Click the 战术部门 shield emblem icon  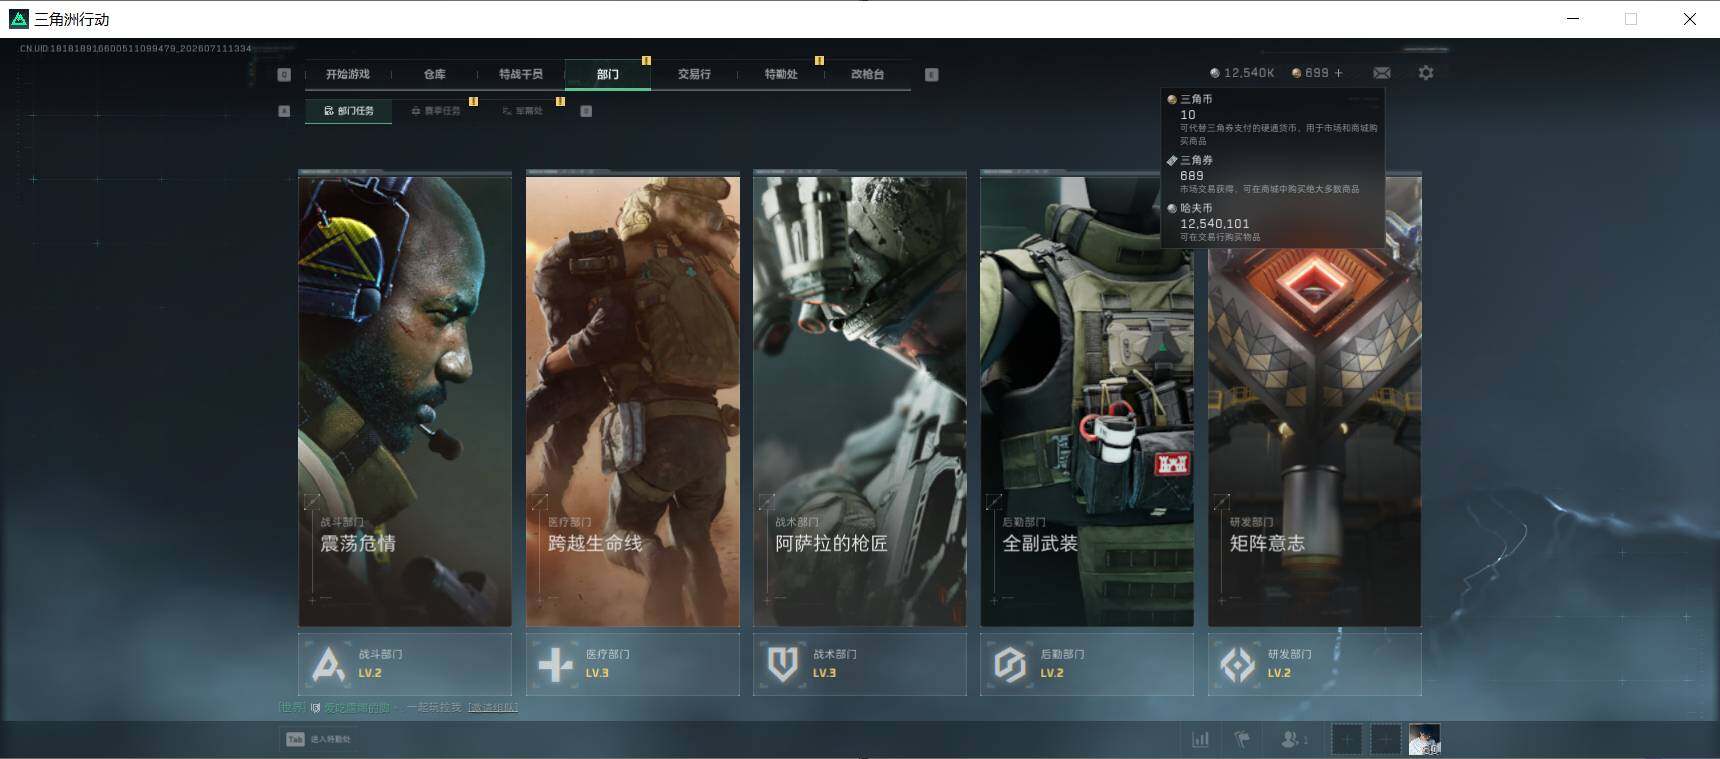tap(783, 664)
